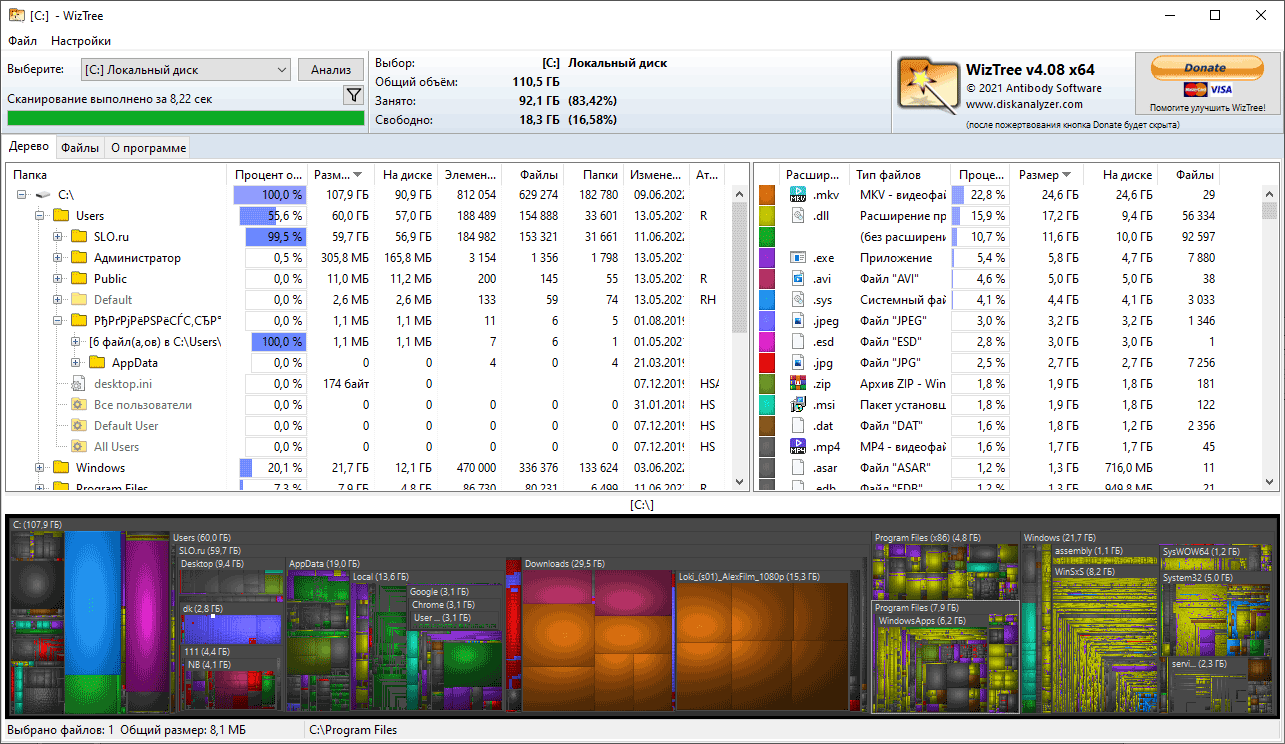Select the desktop.ini file icon
This screenshot has width=1285, height=744.
pyautogui.click(x=79, y=383)
